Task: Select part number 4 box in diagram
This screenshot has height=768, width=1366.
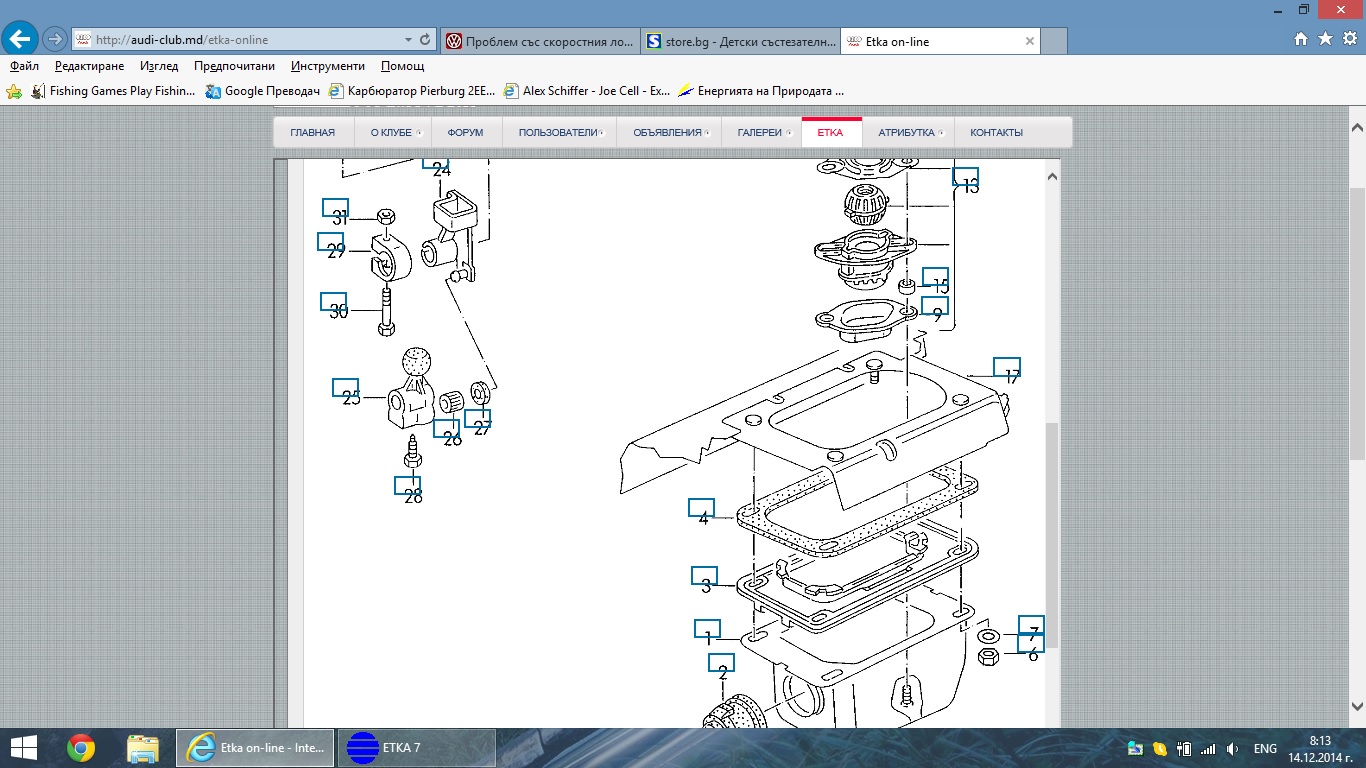Action: pos(702,508)
